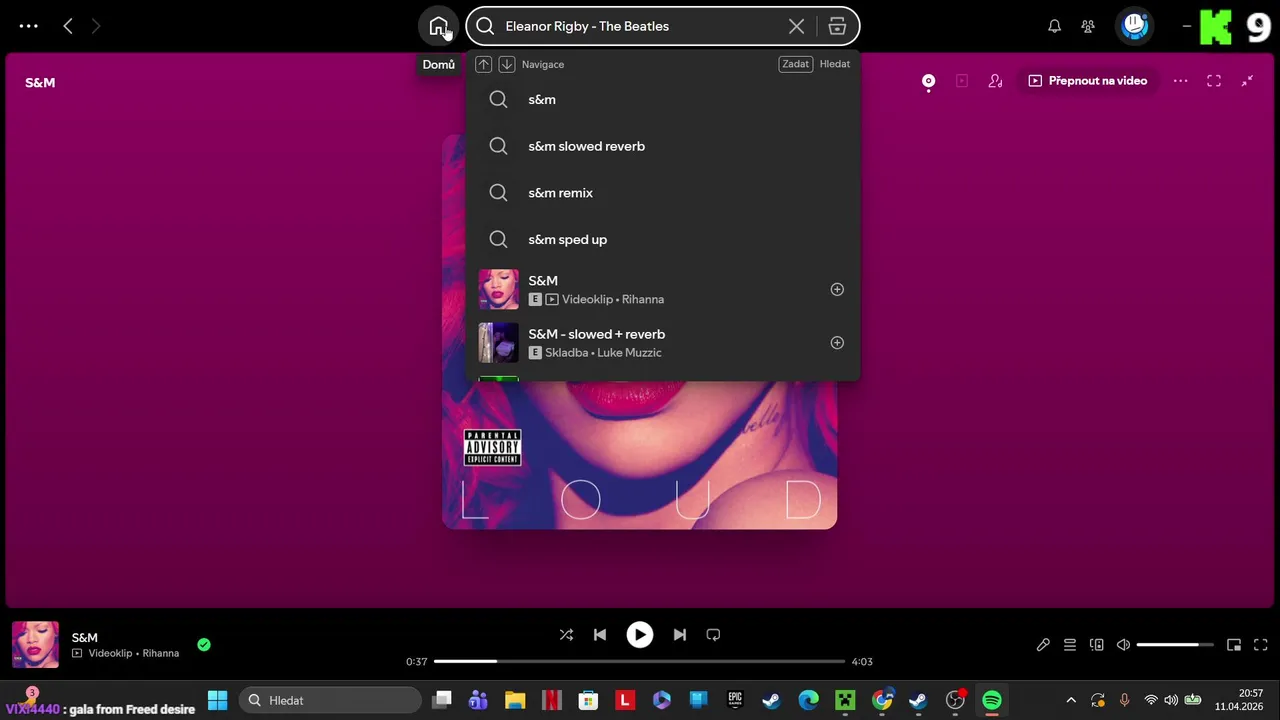Open the artist/credits icon beside video switch
Image resolution: width=1280 pixels, height=720 pixels.
click(x=995, y=81)
